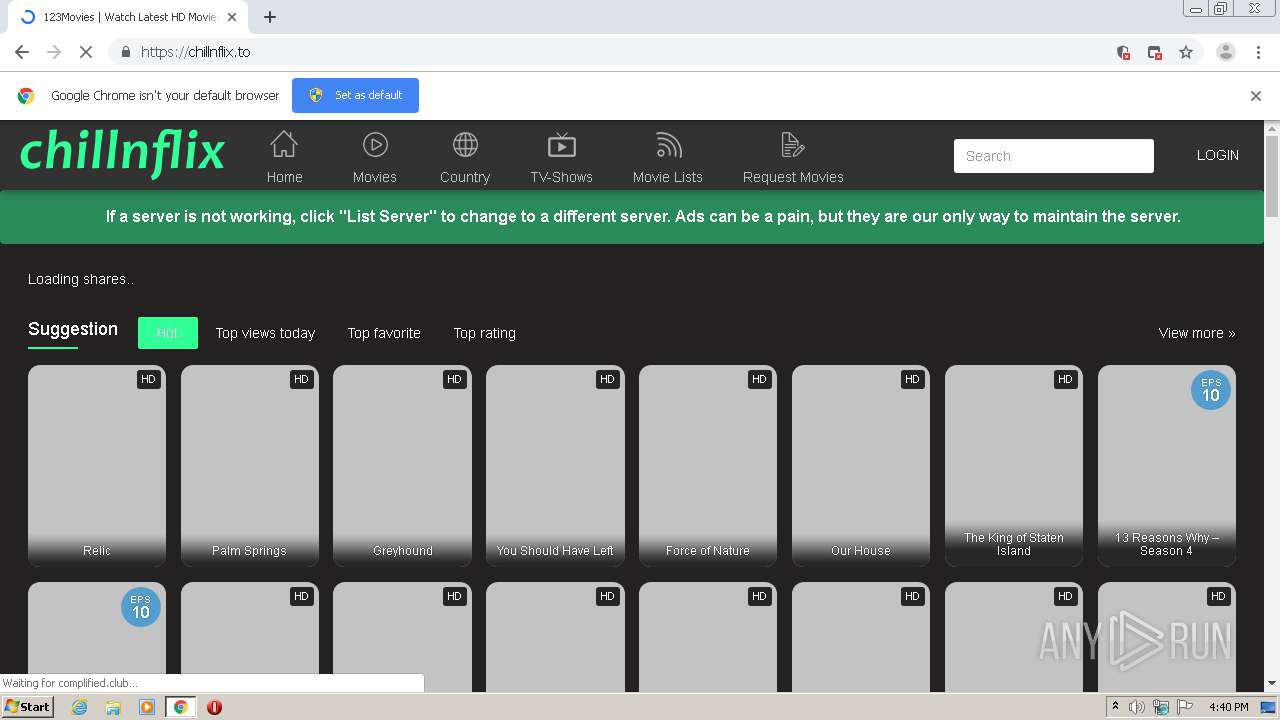Viewport: 1280px width, 720px height.
Task: Open the Country globe icon
Action: point(465,145)
